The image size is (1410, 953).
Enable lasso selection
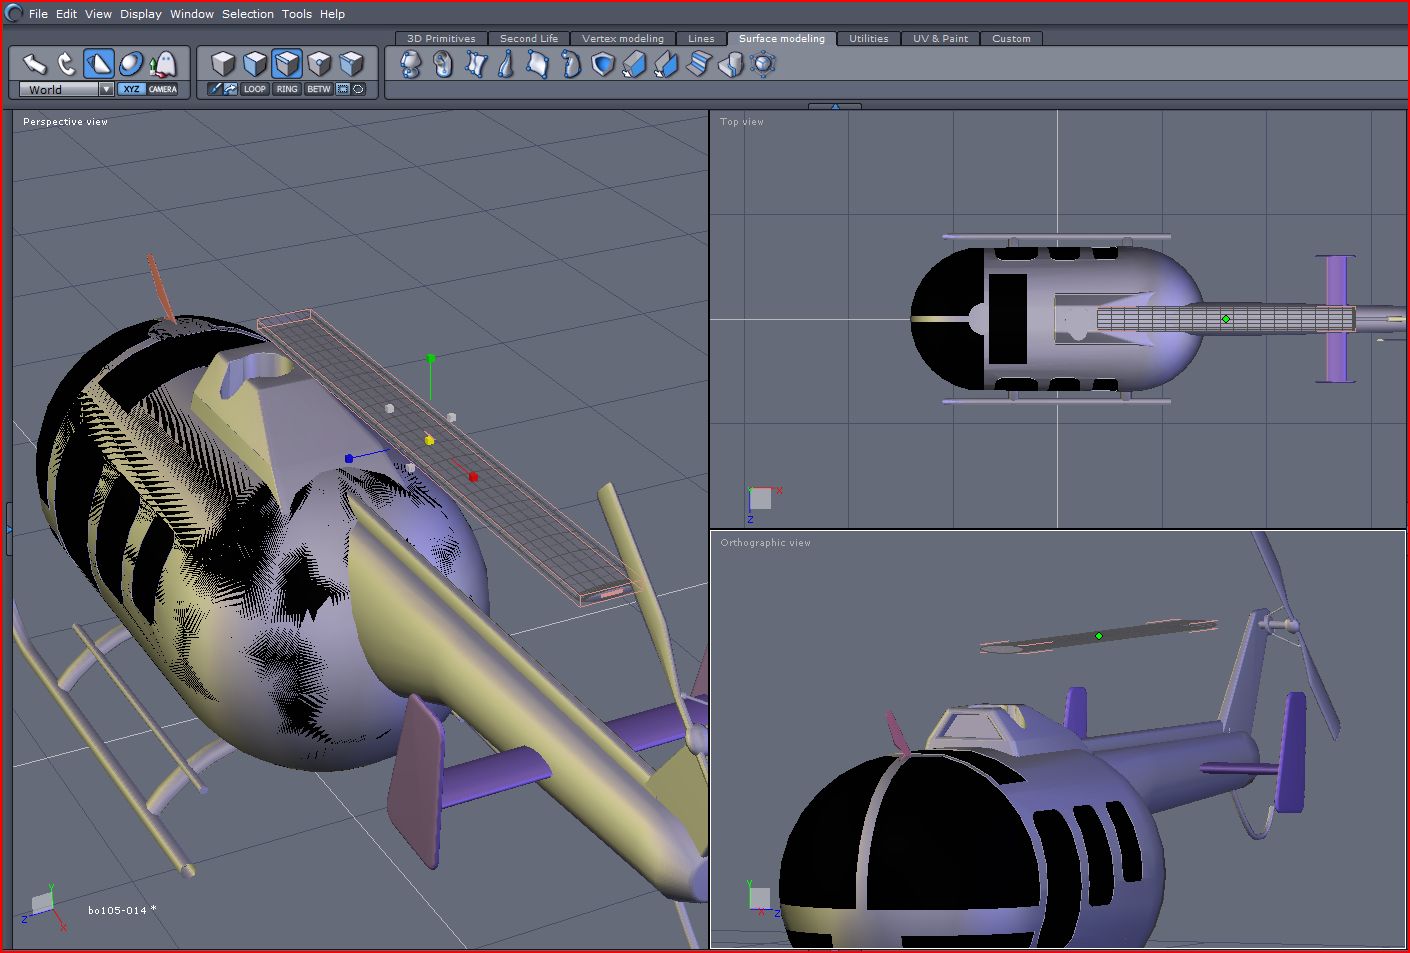point(359,89)
